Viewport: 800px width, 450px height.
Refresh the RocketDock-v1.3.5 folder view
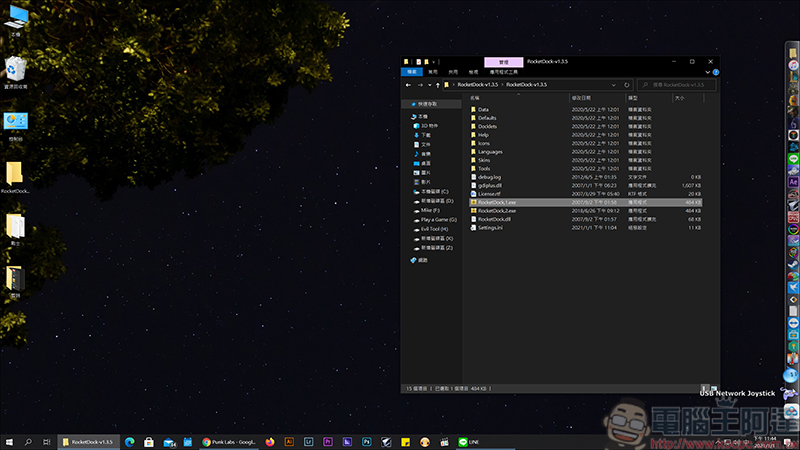click(x=627, y=85)
